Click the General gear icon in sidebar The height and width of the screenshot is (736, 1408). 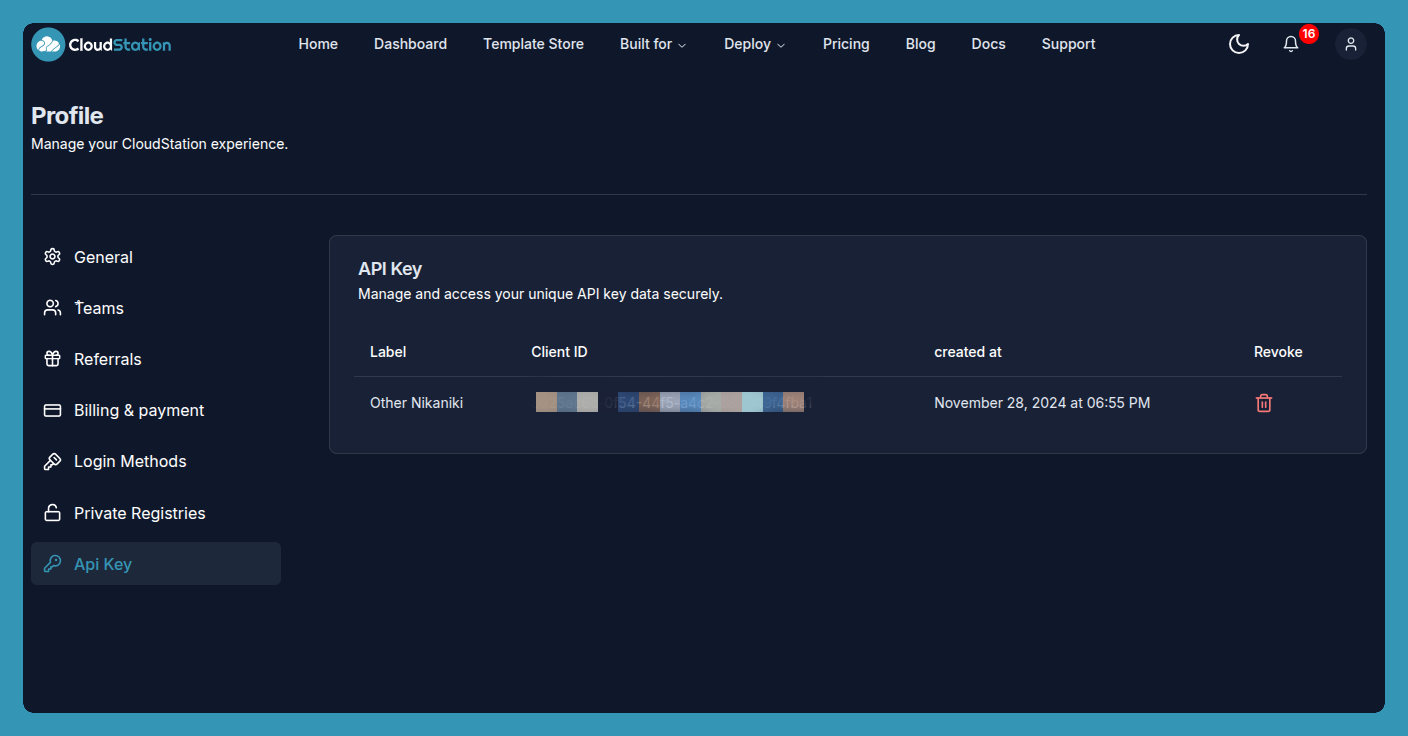coord(53,257)
